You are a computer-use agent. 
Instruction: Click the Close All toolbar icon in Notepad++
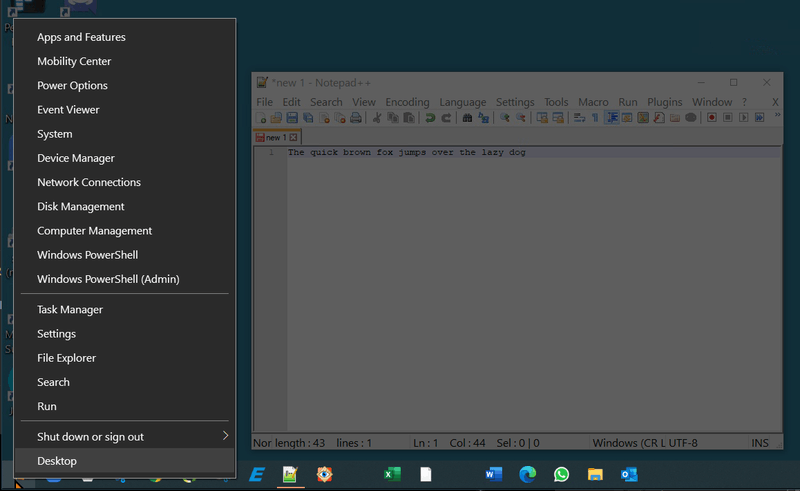[340, 118]
